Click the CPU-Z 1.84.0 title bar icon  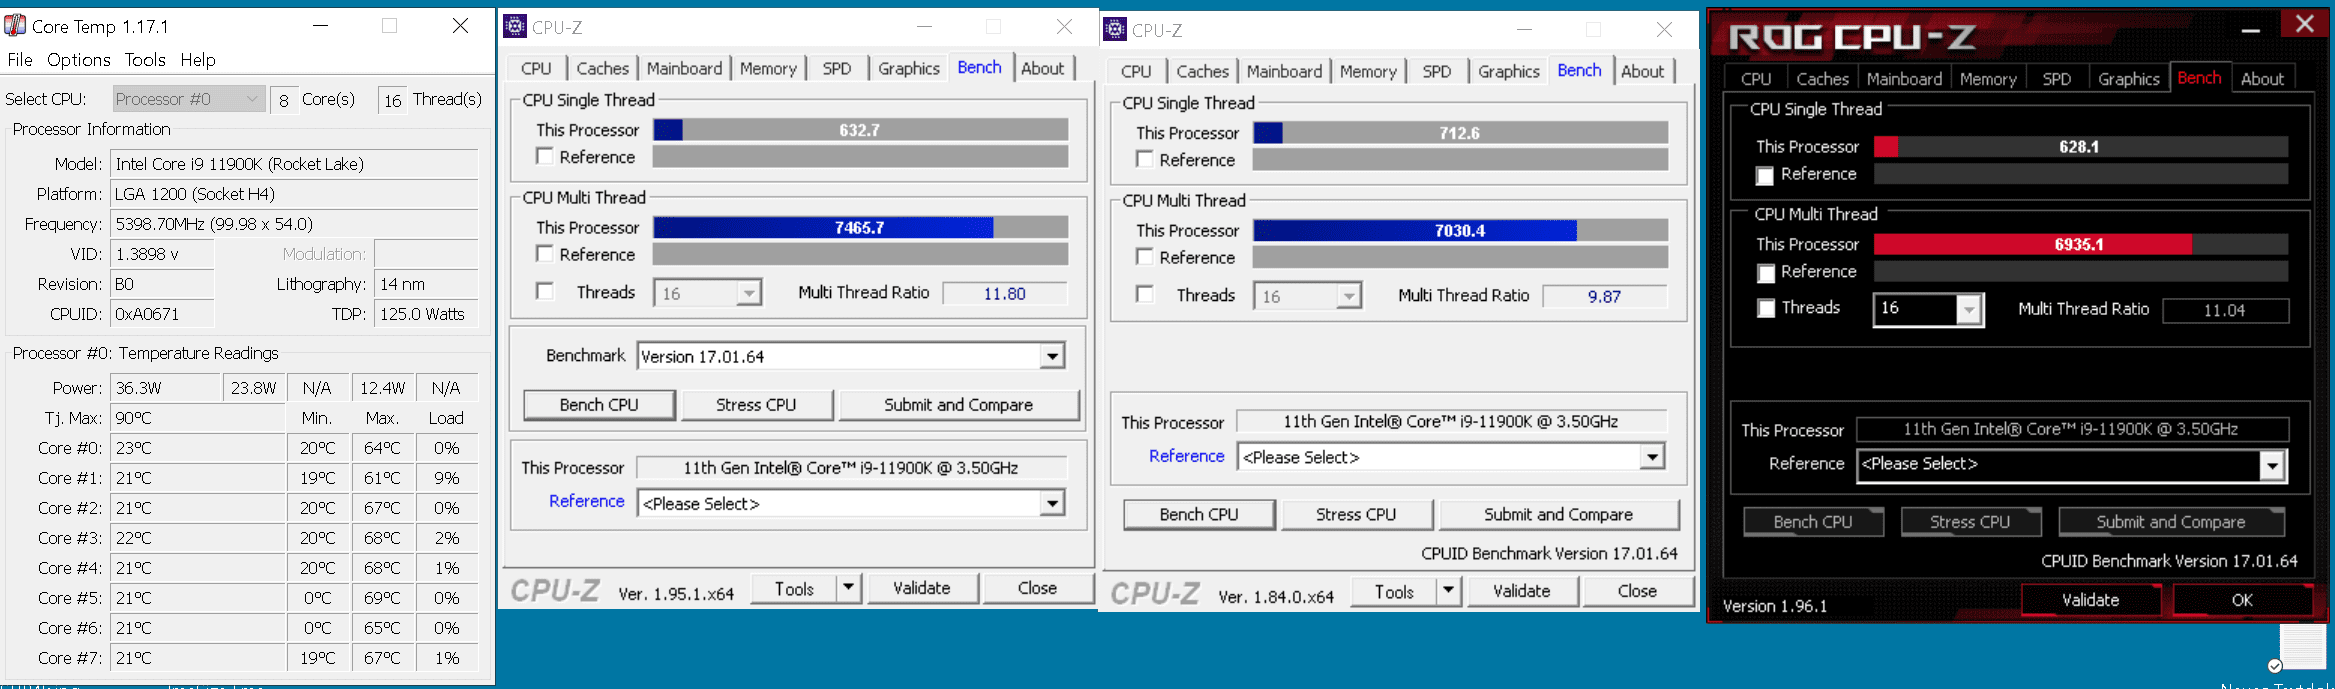tap(1115, 29)
